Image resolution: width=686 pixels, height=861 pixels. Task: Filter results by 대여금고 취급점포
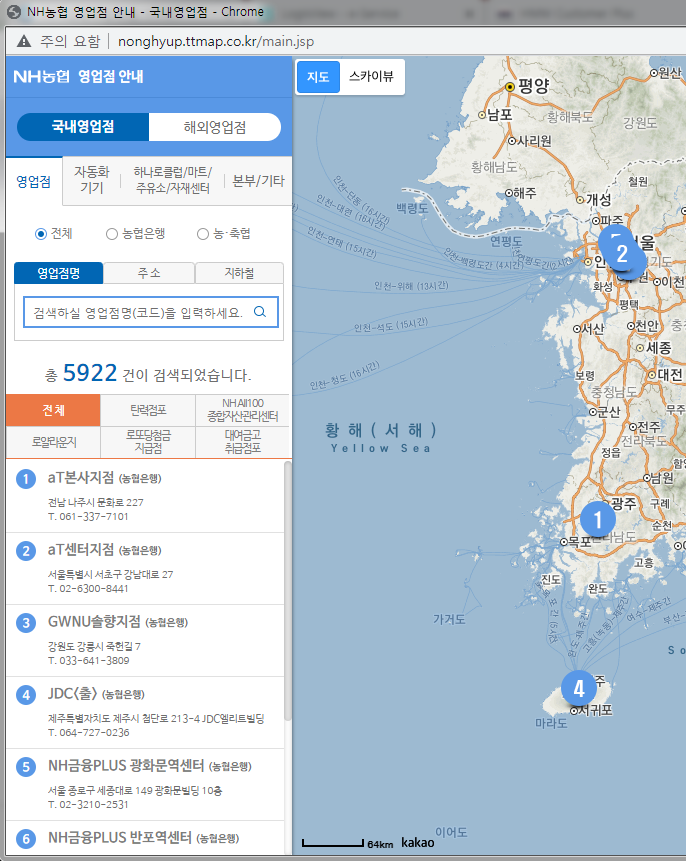click(x=243, y=442)
